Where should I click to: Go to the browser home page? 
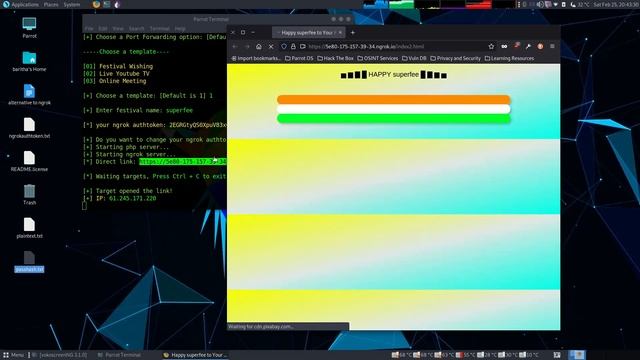259,47
